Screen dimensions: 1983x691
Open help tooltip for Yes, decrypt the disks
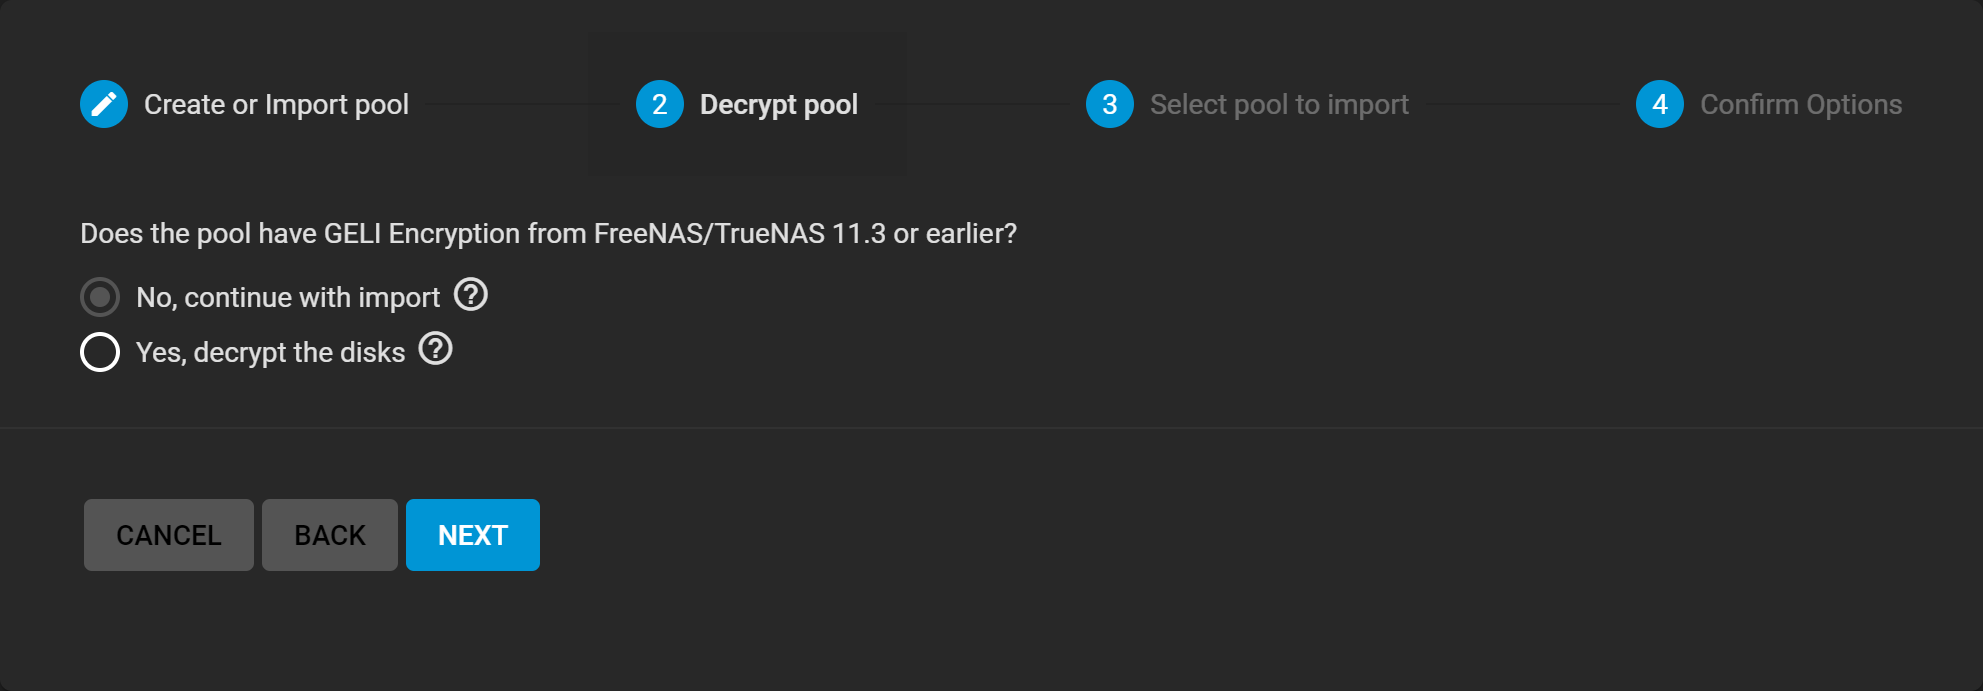pos(436,349)
